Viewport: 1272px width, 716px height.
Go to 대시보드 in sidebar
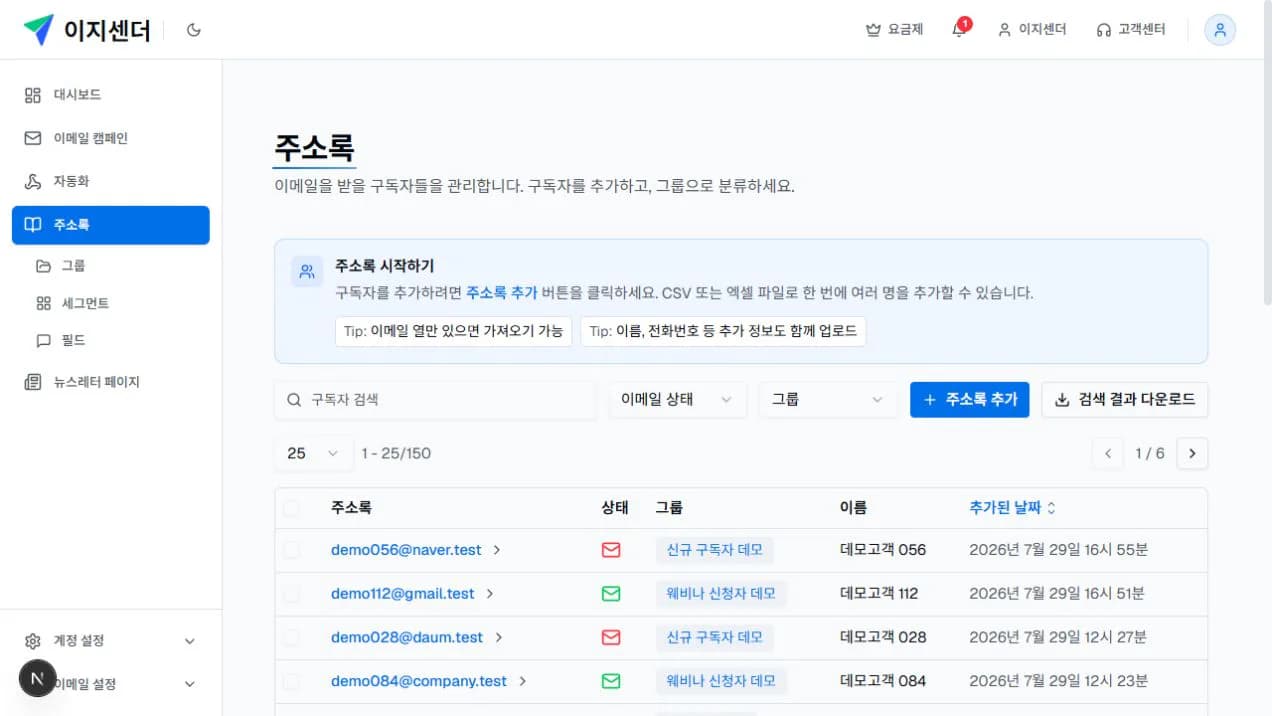111,95
